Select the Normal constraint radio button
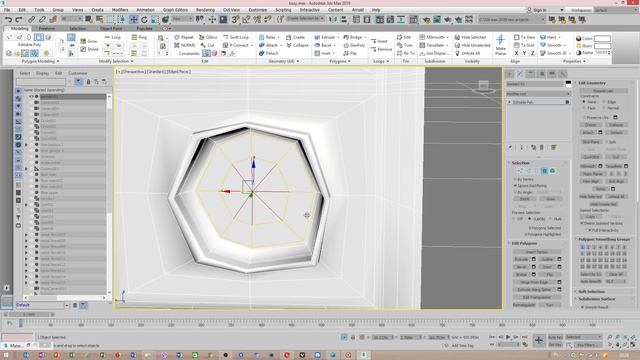The height and width of the screenshot is (360, 640). (x=604, y=108)
